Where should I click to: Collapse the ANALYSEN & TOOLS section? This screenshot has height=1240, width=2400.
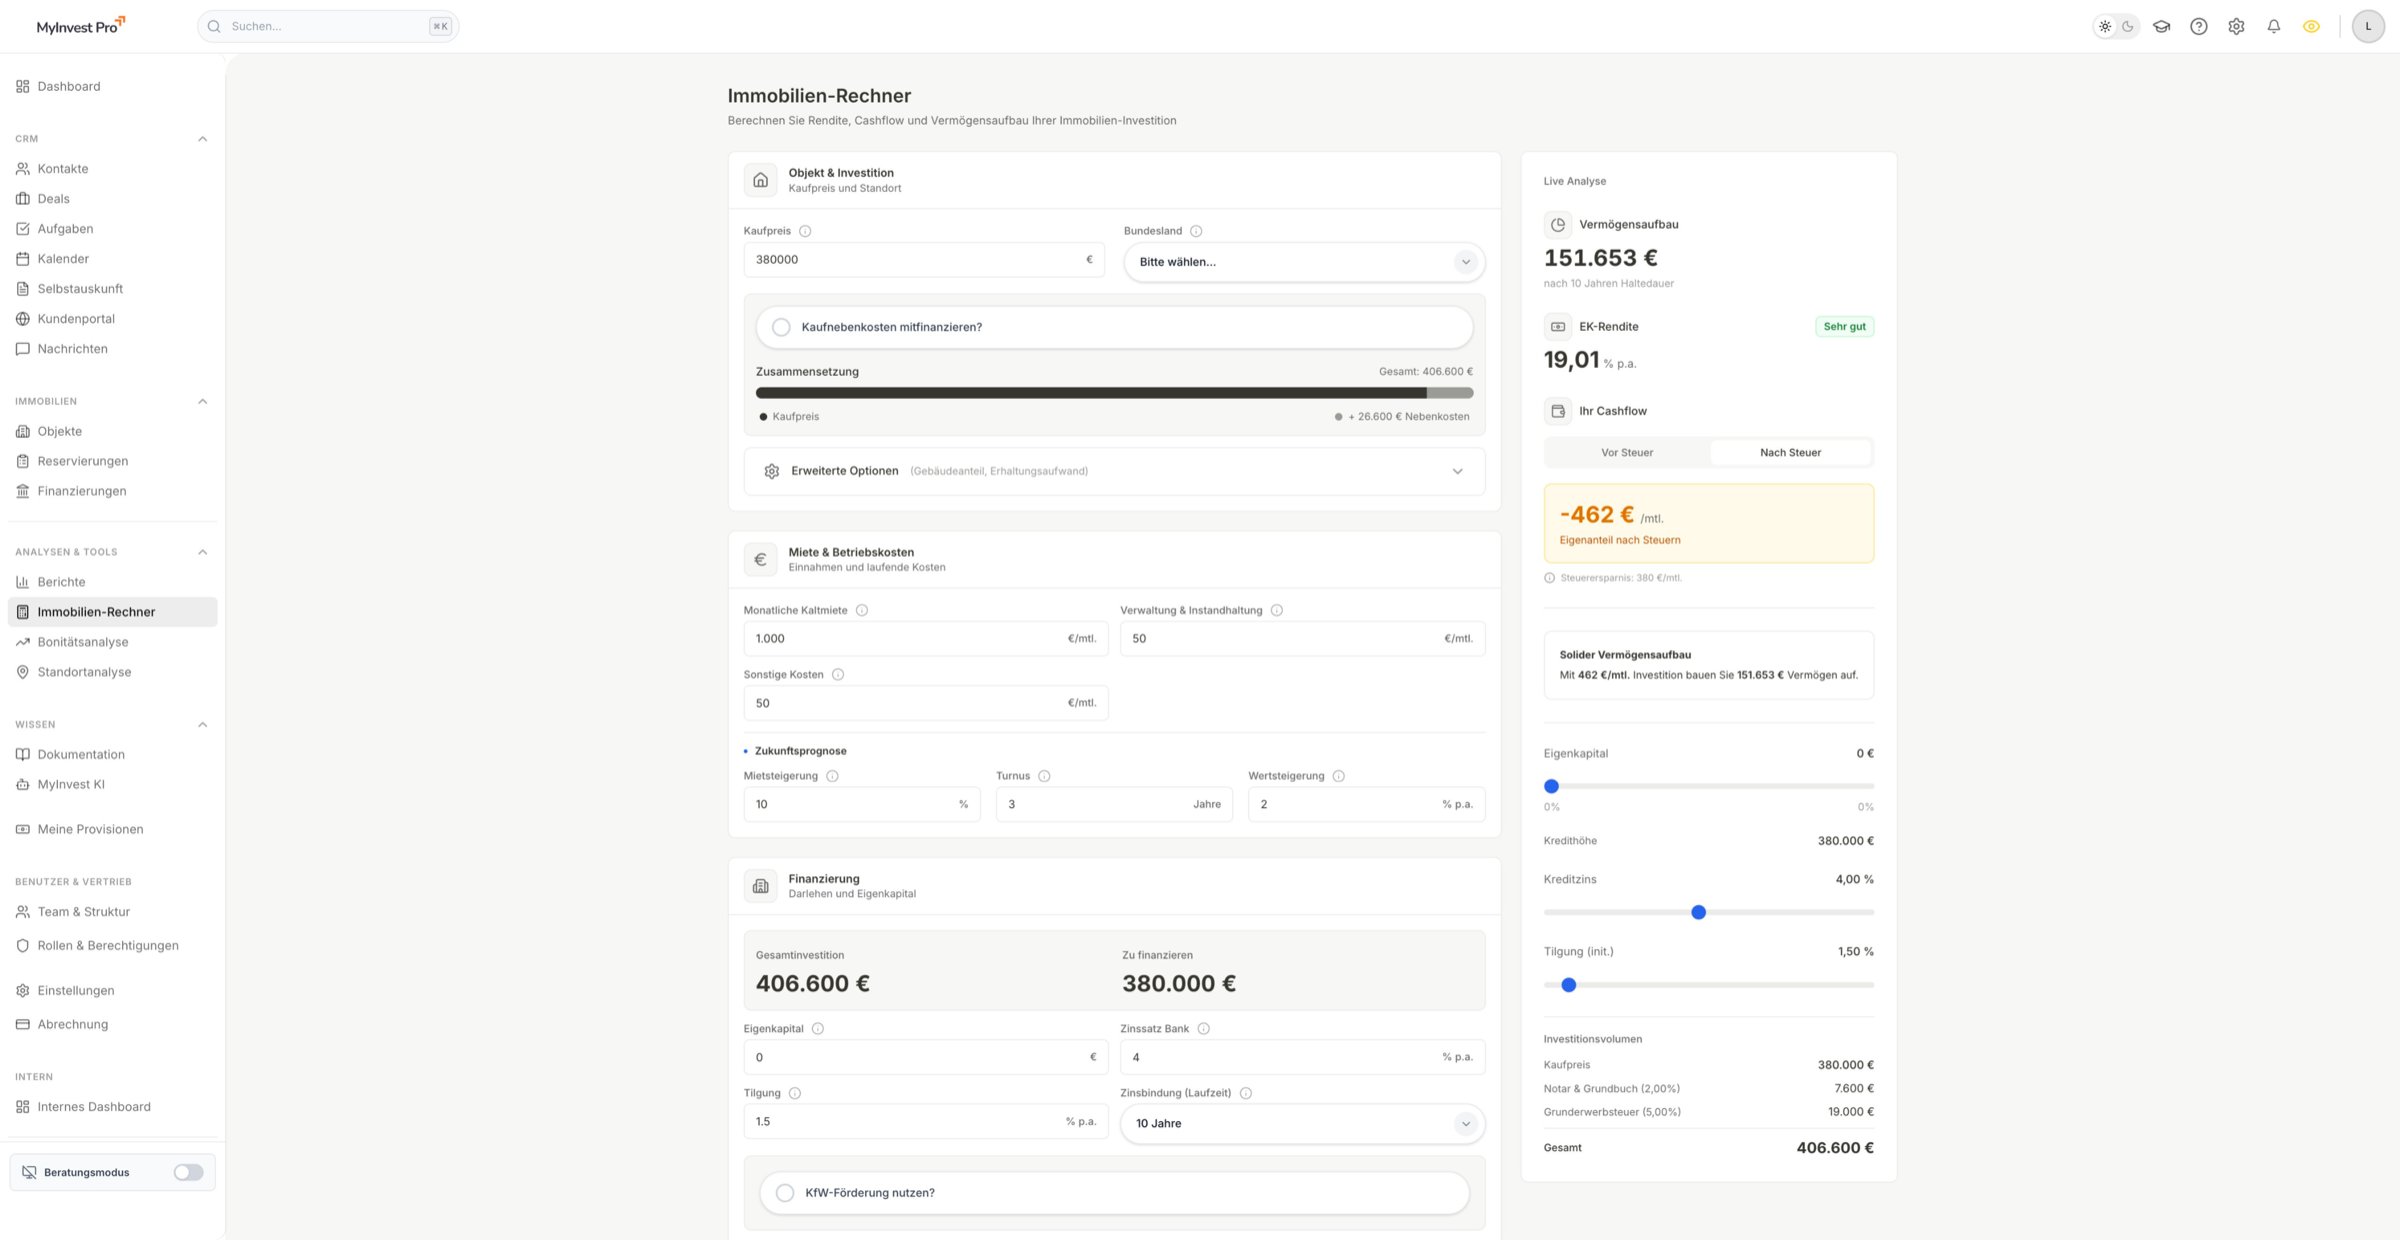203,551
